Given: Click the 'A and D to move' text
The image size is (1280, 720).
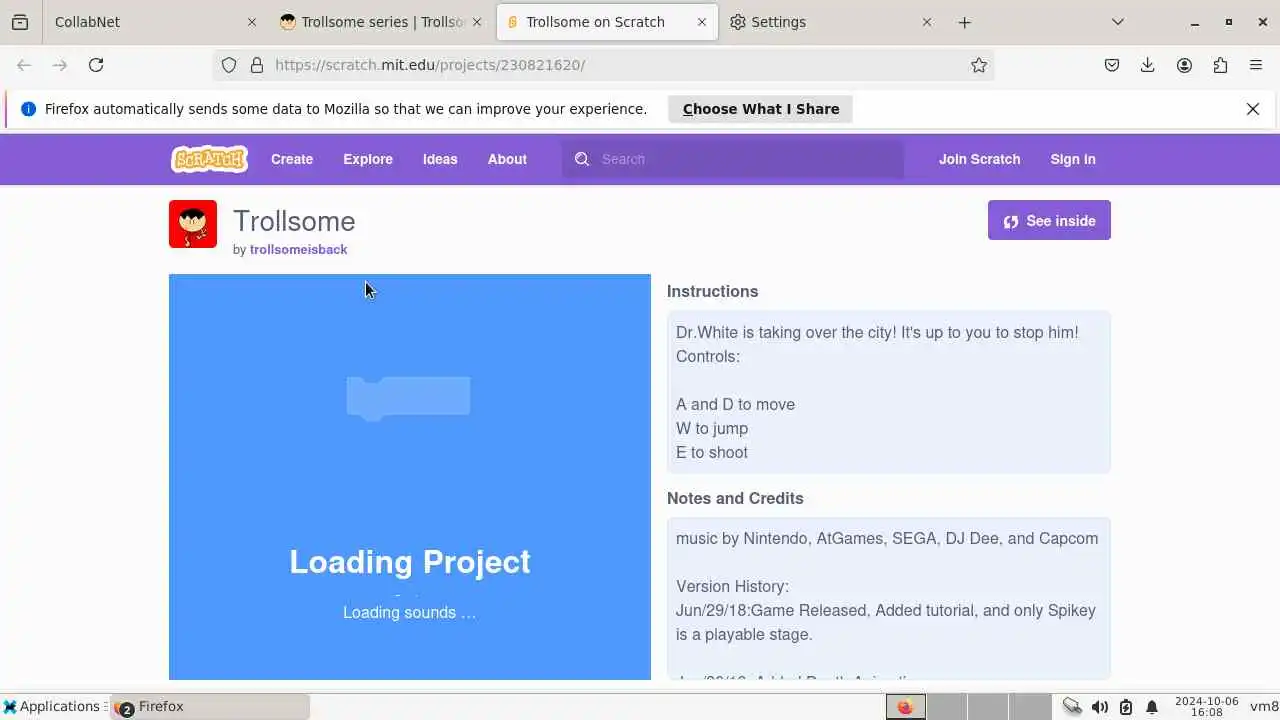Looking at the screenshot, I should pos(736,404).
